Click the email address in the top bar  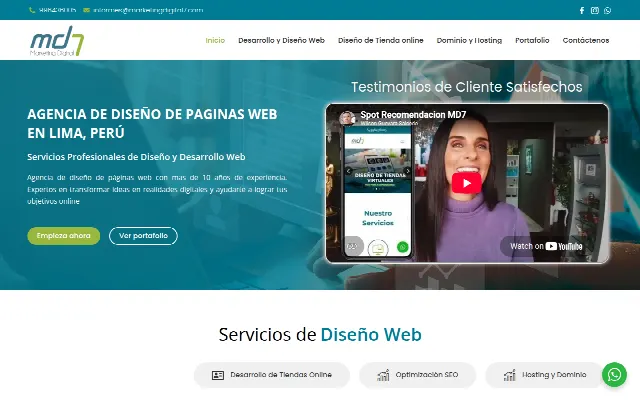click(x=148, y=10)
